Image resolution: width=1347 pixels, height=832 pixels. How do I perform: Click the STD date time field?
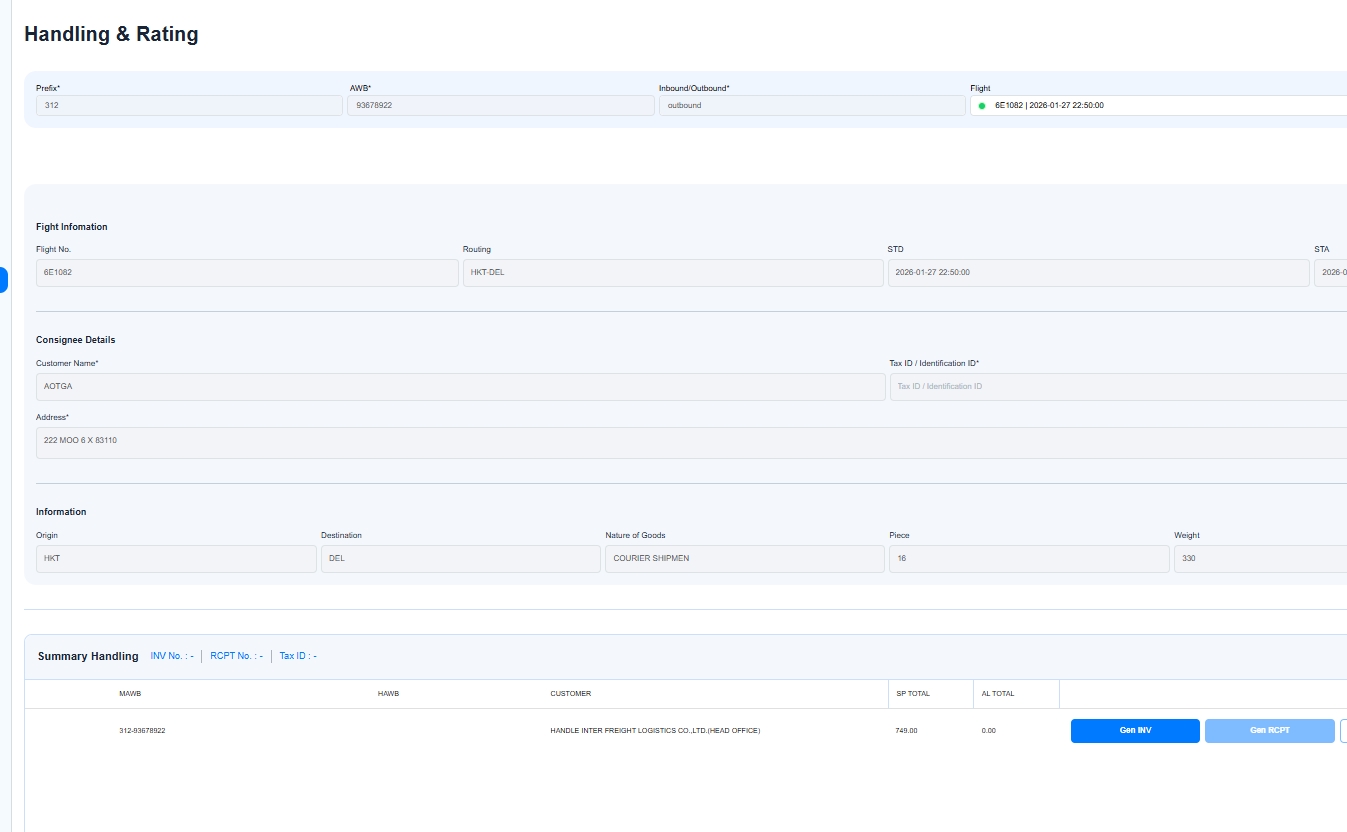pos(1098,273)
